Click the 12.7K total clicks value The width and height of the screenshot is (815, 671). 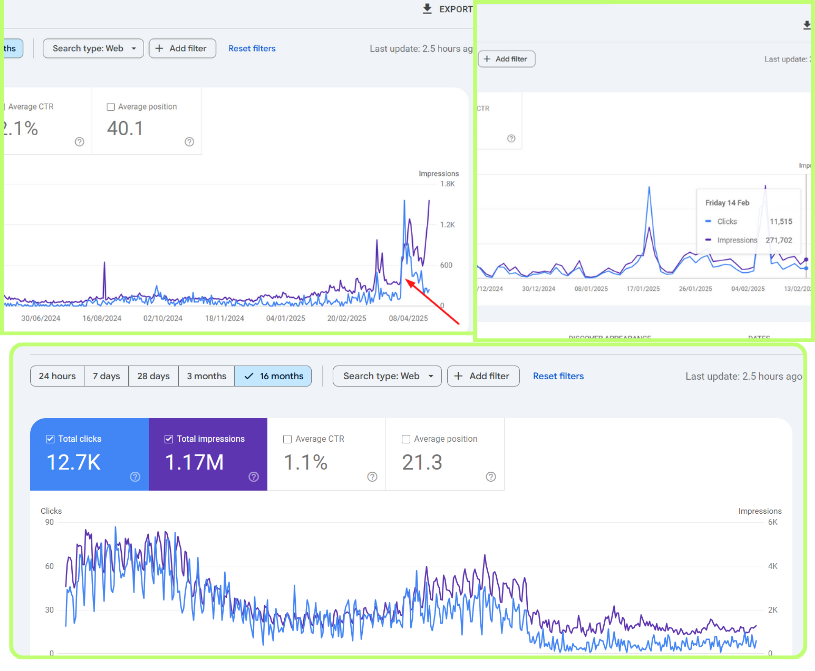tap(73, 462)
